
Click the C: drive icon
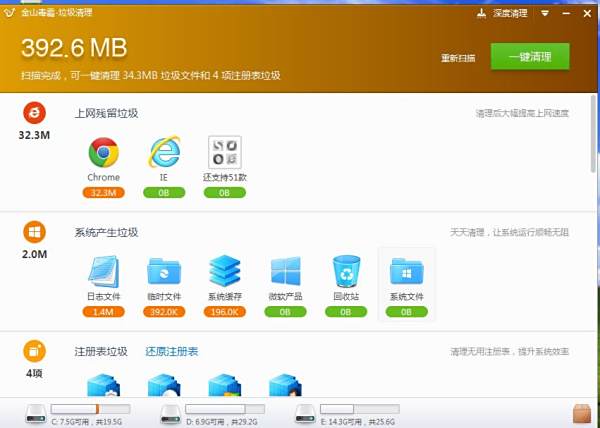(x=36, y=414)
